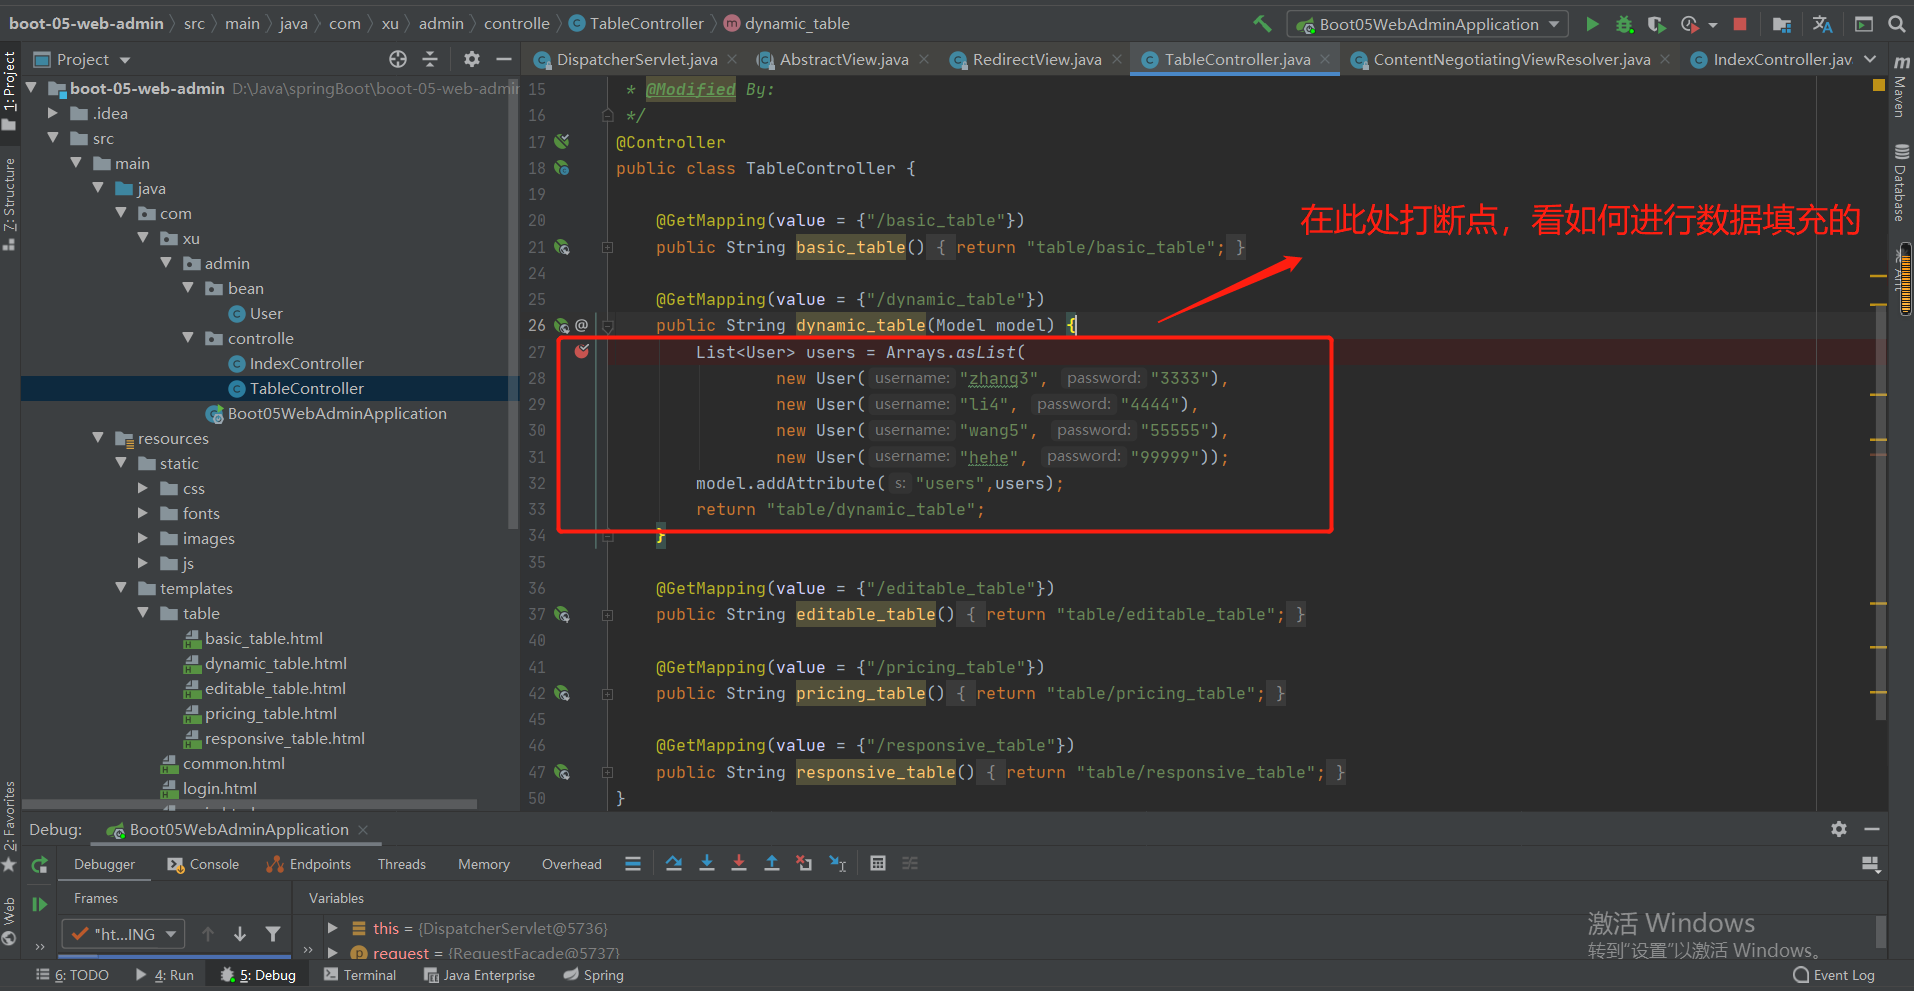
Task: Select IndexController in project tree
Action: pos(306,363)
